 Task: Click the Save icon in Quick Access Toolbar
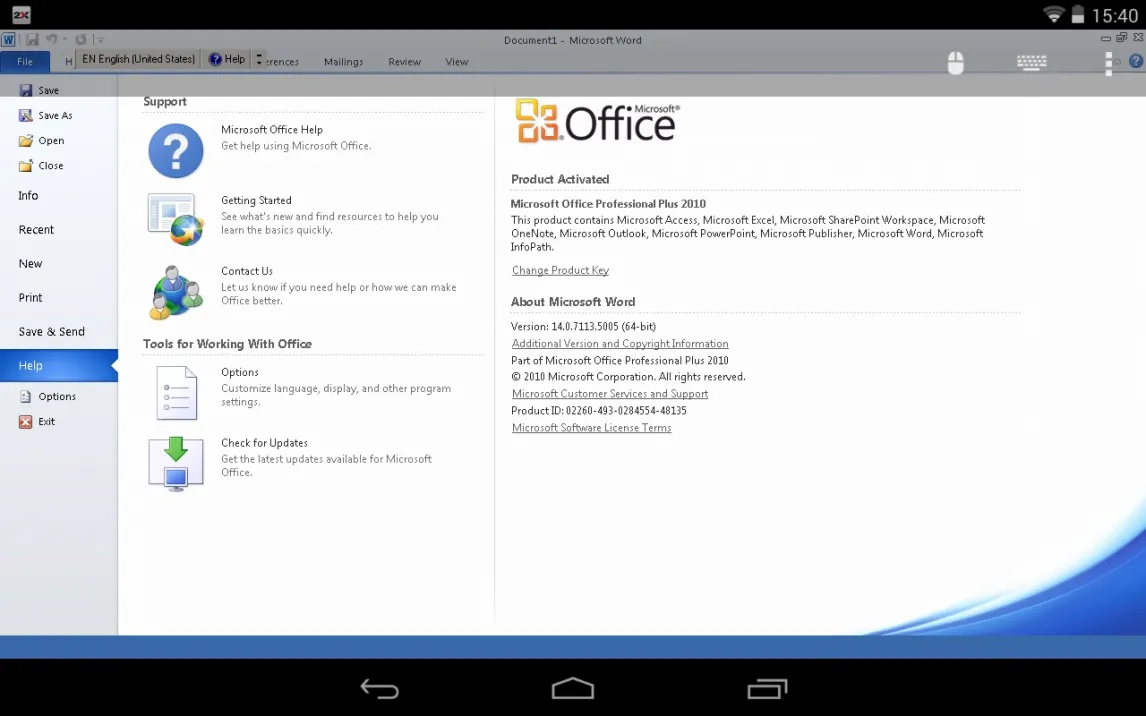point(32,40)
